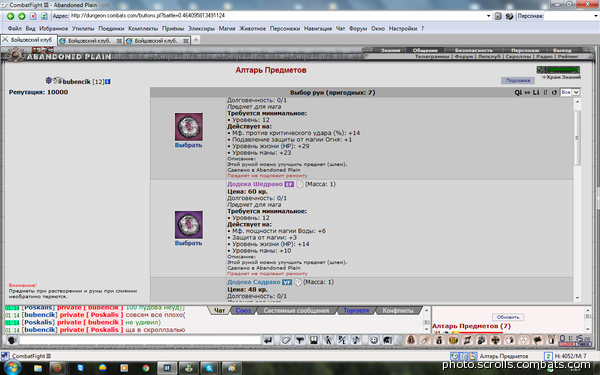Click the Подсказка button

tap(518, 80)
